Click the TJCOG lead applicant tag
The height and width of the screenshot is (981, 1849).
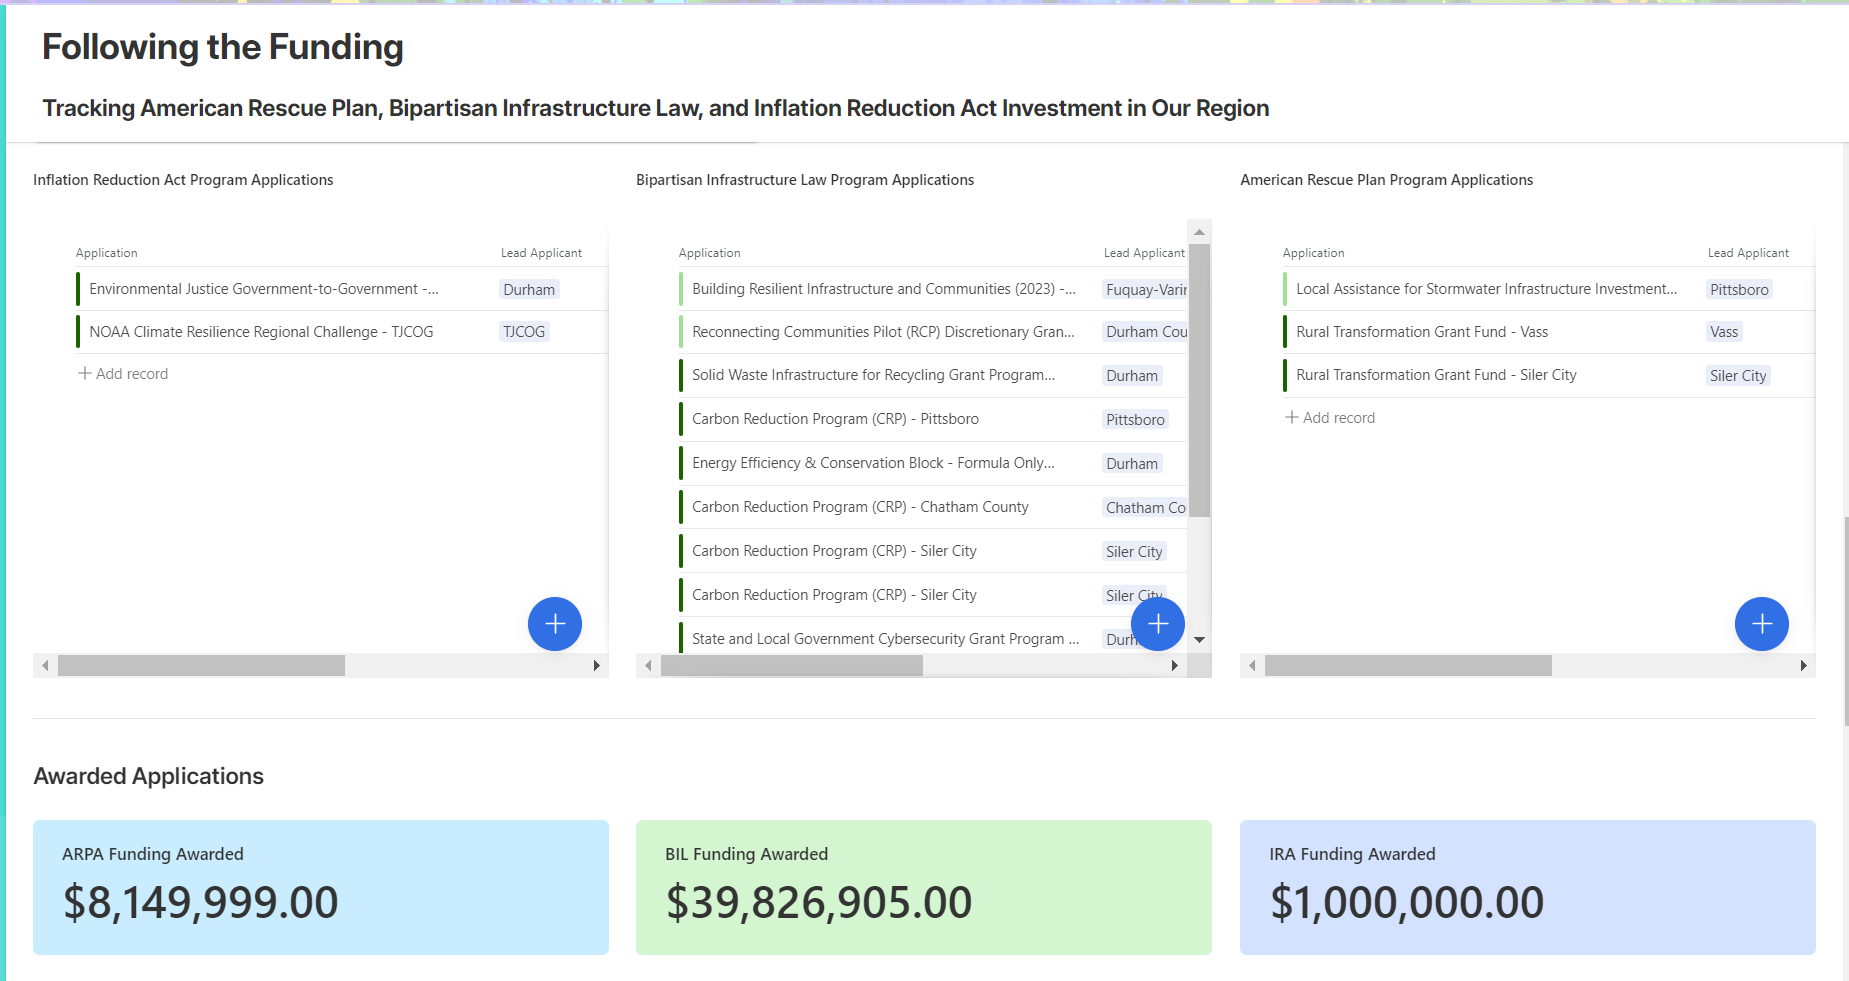pos(524,332)
